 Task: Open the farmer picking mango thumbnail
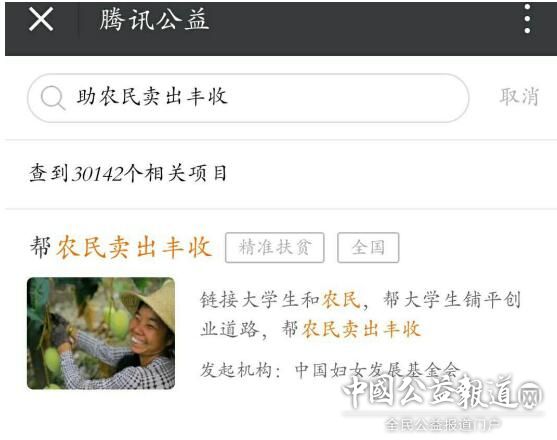pyautogui.click(x=101, y=333)
